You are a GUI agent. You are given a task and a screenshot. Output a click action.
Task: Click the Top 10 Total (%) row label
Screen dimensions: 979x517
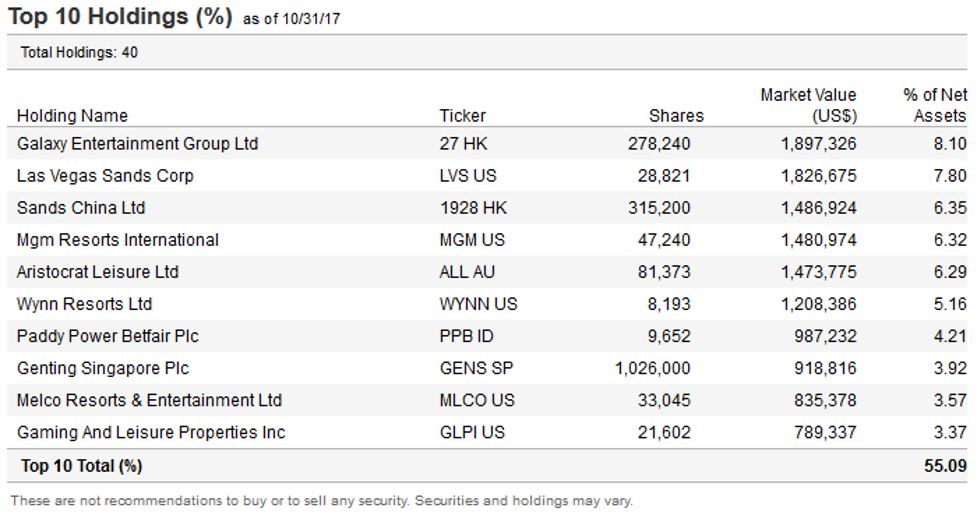click(x=81, y=465)
